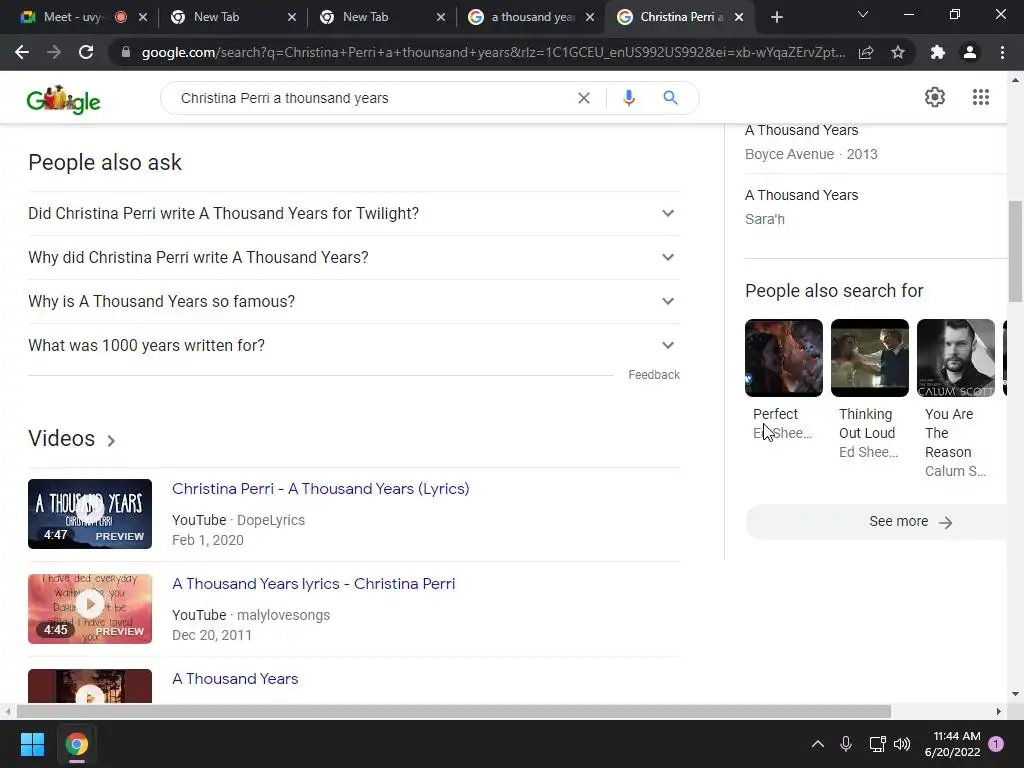Open Chrome three-dot menu
1024x768 pixels.
click(x=1002, y=52)
